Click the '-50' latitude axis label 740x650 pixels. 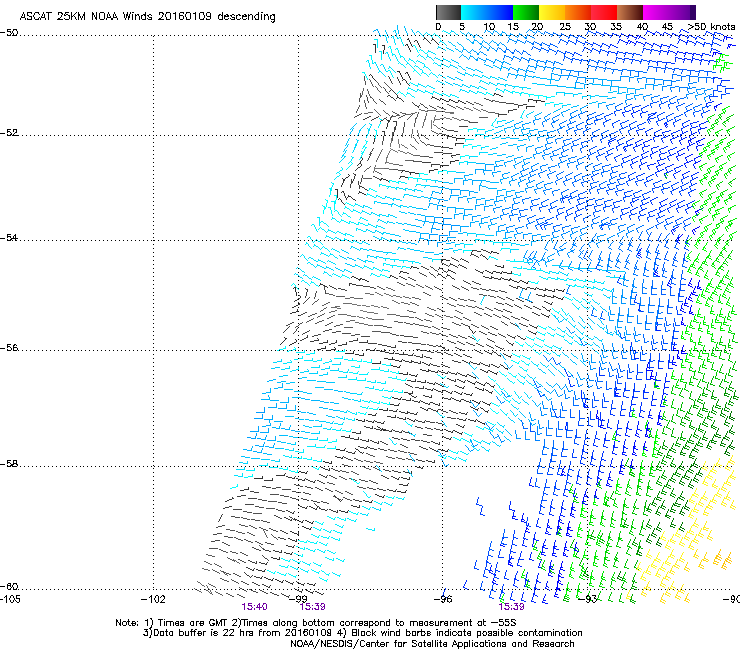coord(9,33)
